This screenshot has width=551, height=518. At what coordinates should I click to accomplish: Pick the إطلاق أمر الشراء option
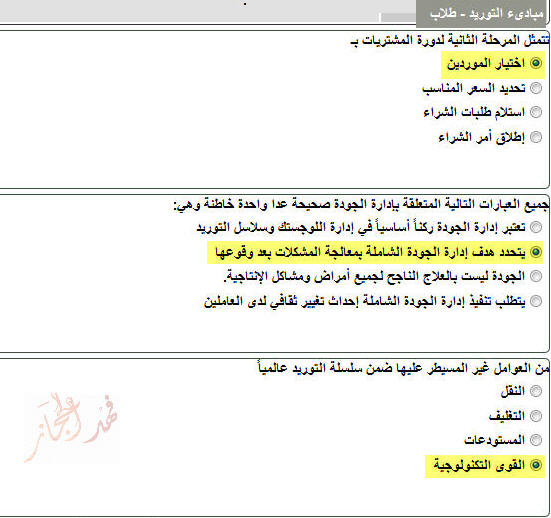tap(536, 137)
